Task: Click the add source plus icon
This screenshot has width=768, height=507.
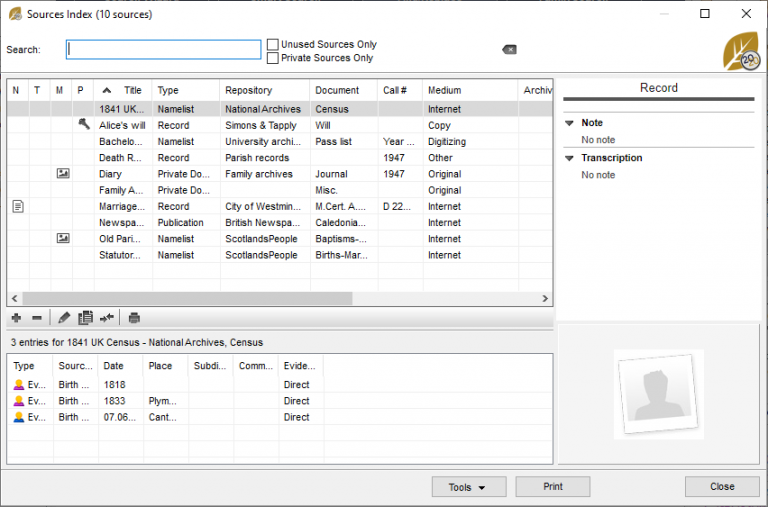Action: click(x=16, y=318)
